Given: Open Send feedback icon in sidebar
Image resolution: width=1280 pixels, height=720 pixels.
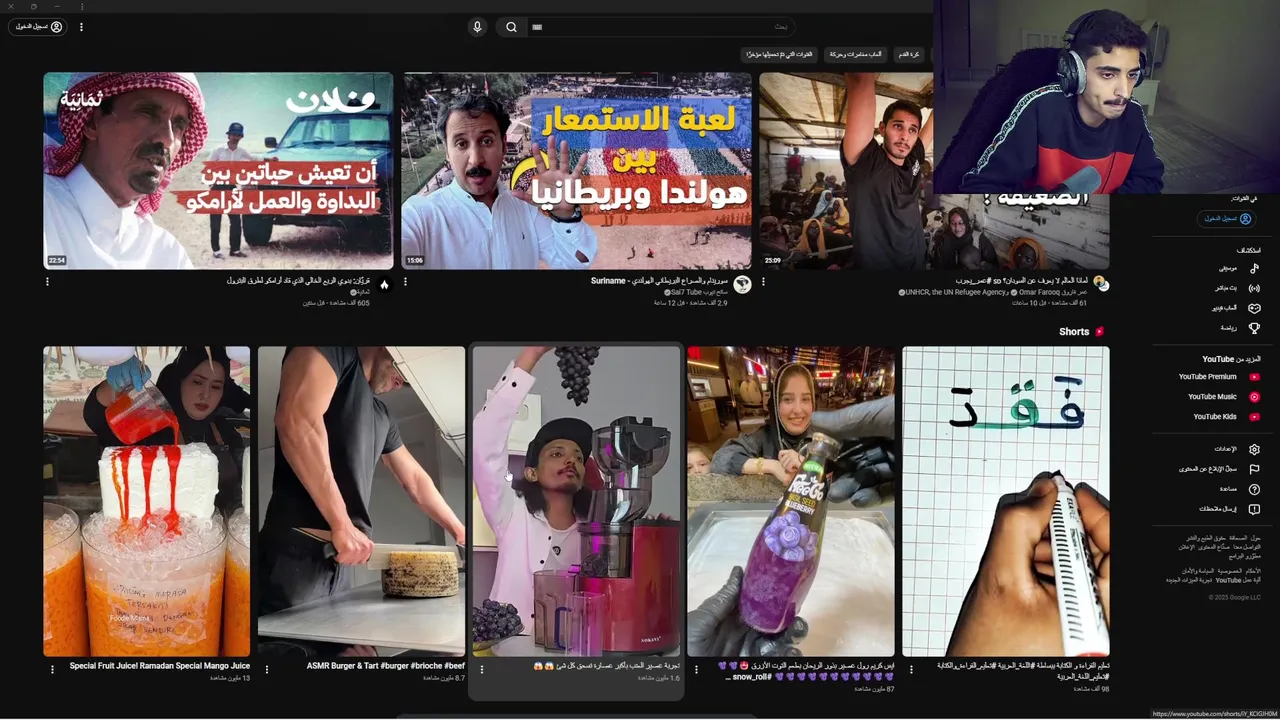Looking at the screenshot, I should [x=1254, y=509].
